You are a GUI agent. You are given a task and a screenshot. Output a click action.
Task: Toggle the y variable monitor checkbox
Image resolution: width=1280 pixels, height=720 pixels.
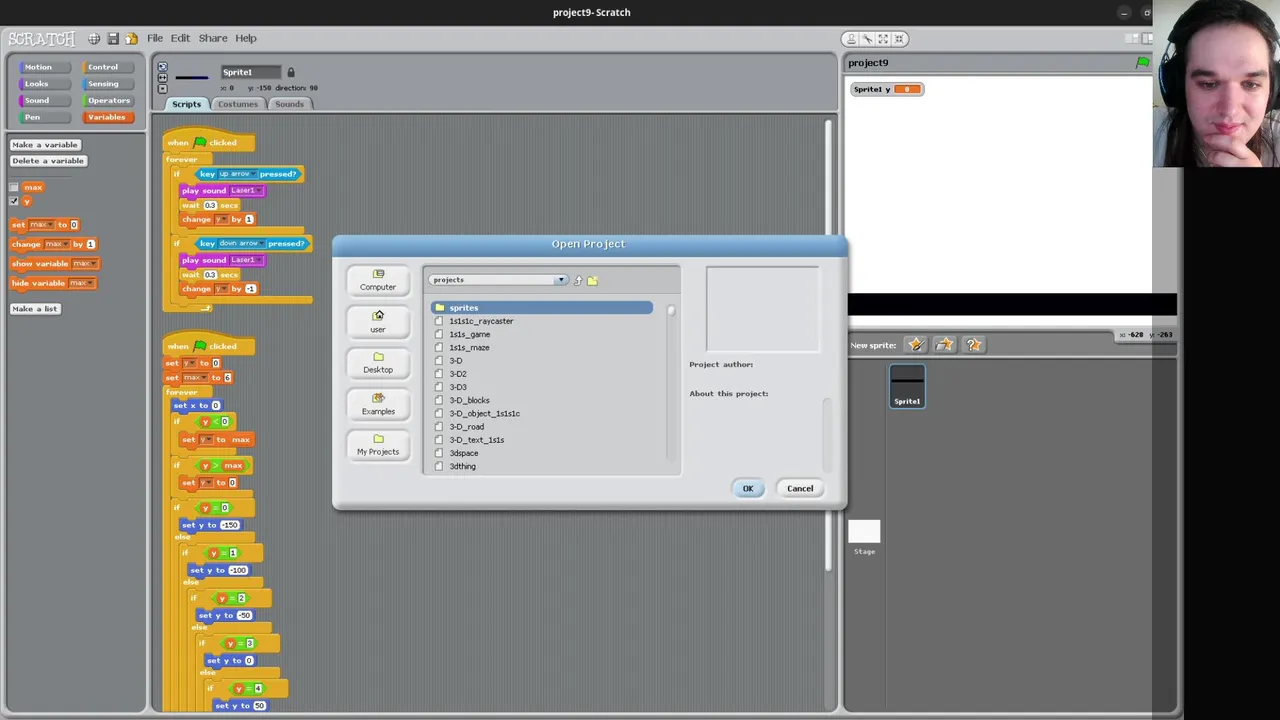[14, 202]
